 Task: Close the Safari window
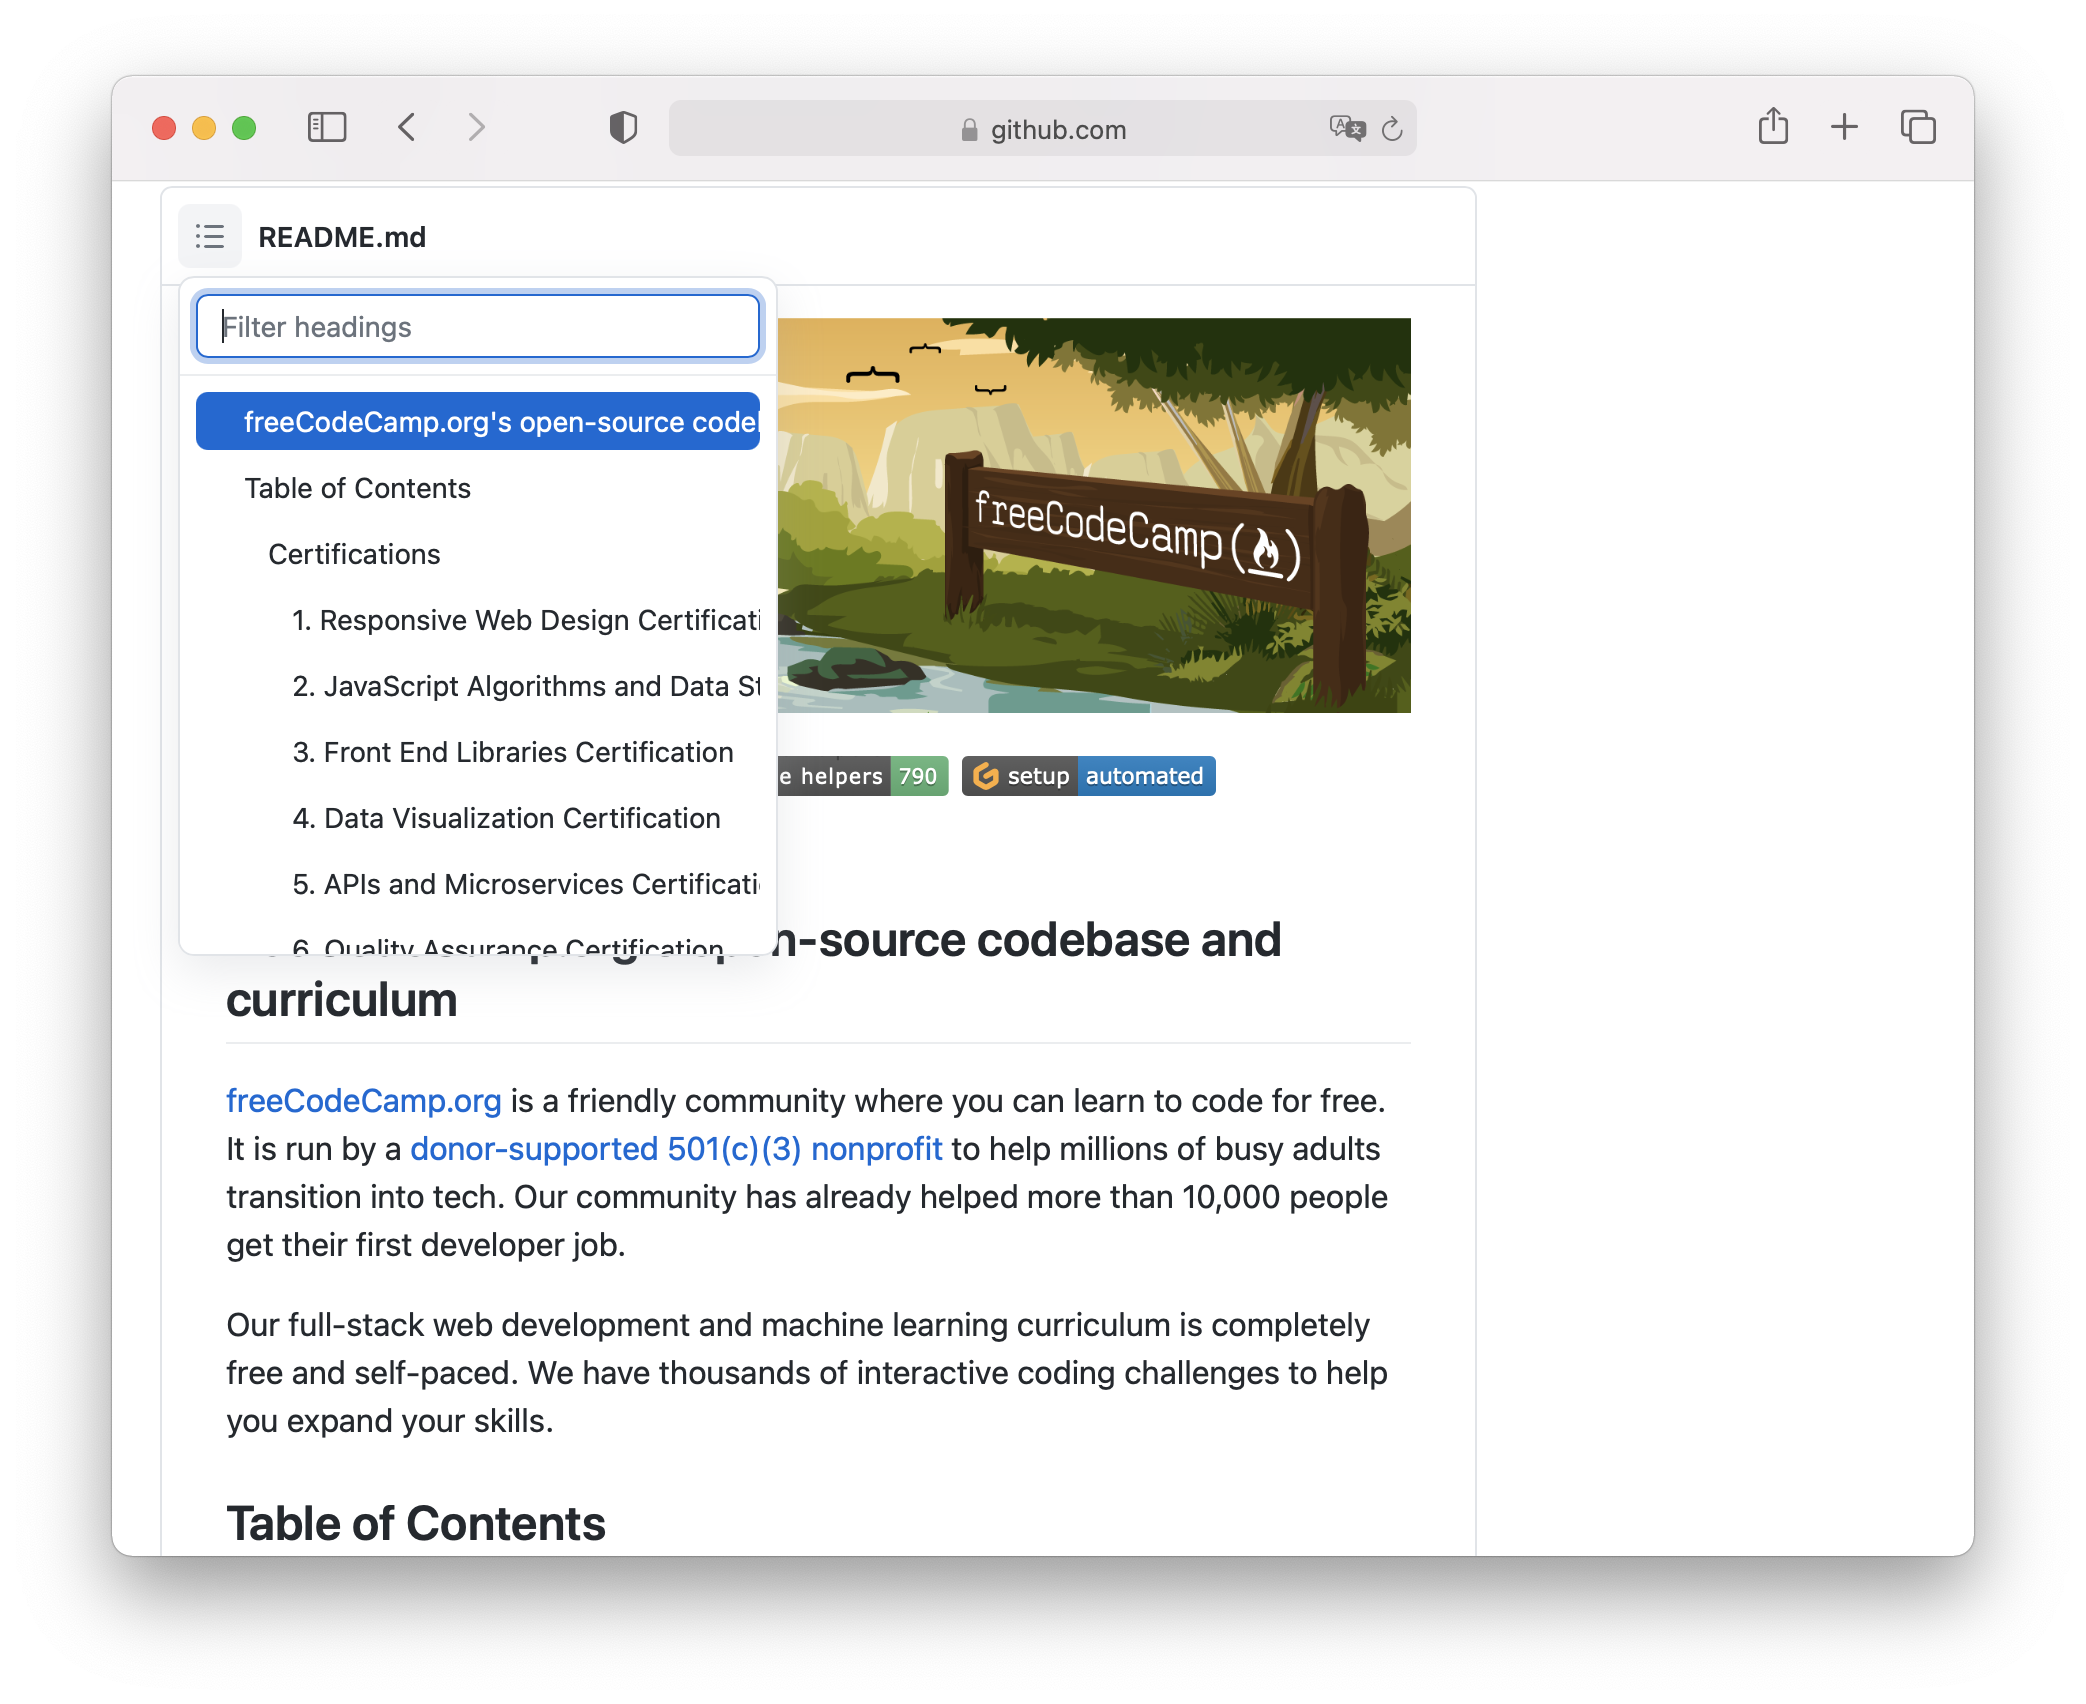(x=164, y=128)
